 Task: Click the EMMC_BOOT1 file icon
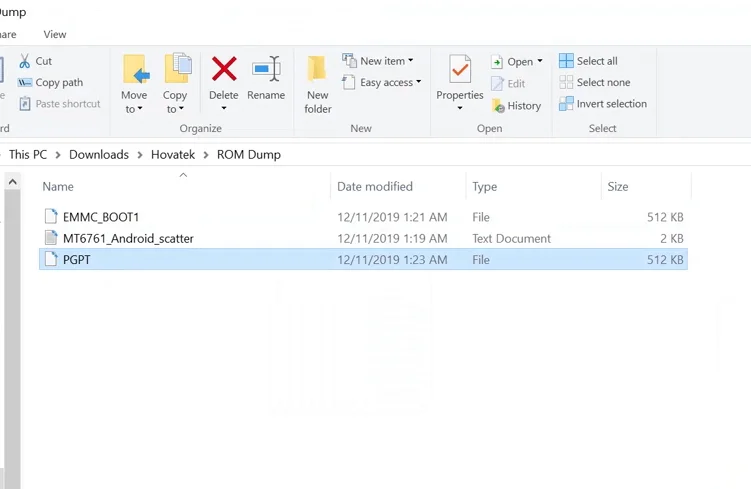pyautogui.click(x=51, y=216)
